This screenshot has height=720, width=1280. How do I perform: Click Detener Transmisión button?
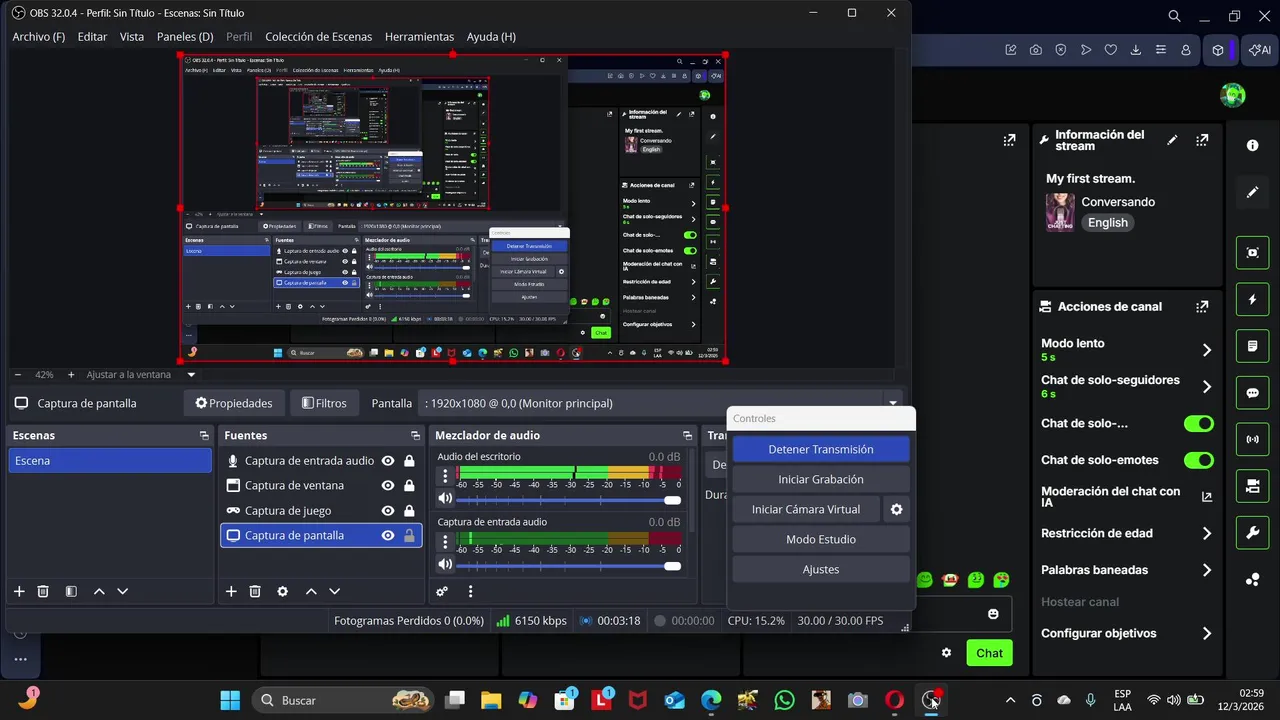pyautogui.click(x=821, y=449)
